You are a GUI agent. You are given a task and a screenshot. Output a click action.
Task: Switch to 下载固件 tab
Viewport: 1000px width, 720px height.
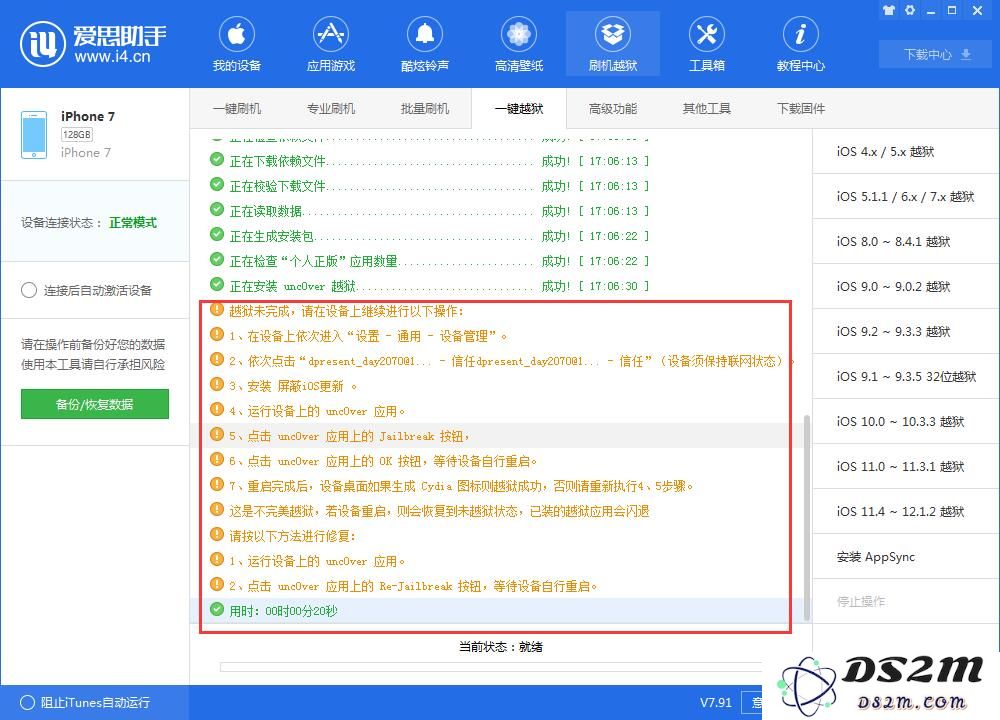[x=800, y=108]
